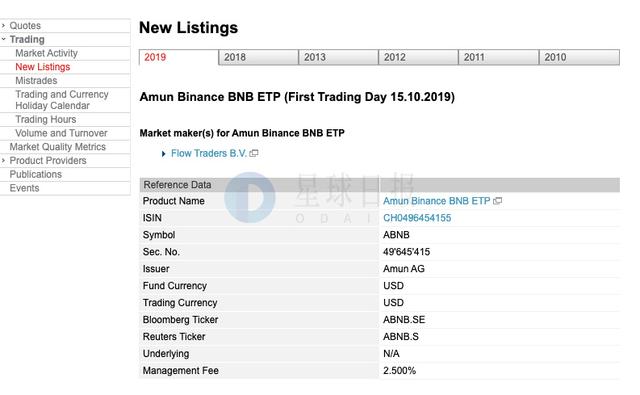Viewport: 640px width, 395px height.
Task: Switch to the 2018 tab
Action: tap(258, 57)
